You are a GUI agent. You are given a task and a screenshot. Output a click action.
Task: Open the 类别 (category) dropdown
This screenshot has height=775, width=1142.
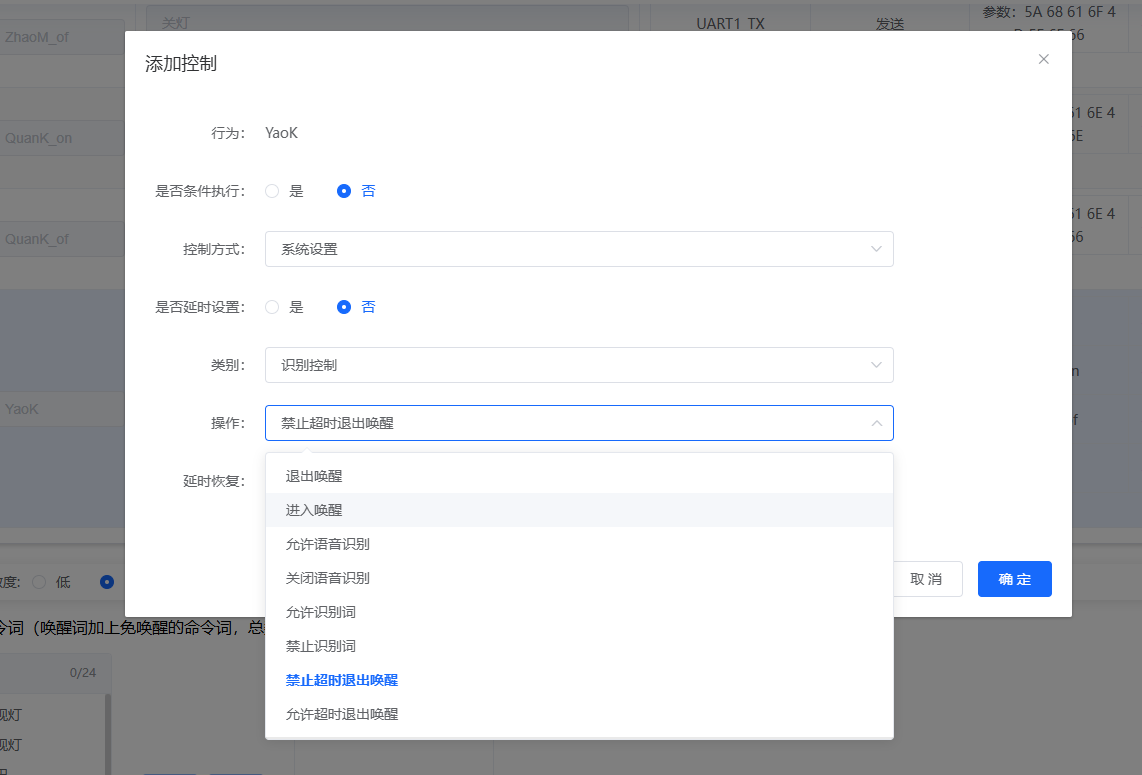578,365
